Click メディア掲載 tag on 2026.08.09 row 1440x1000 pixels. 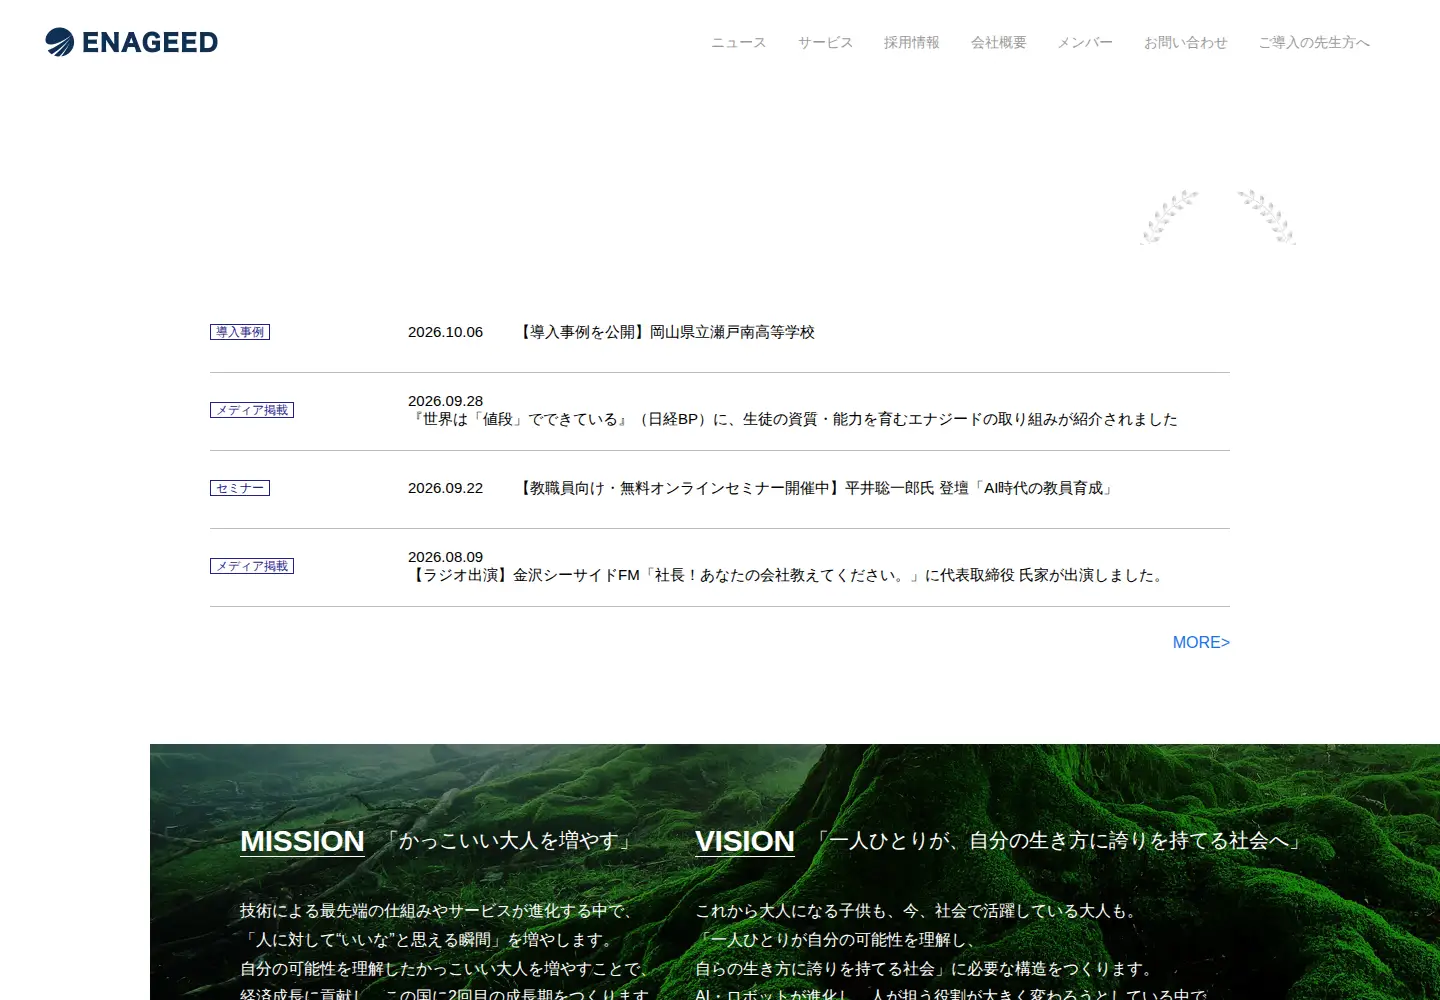252,566
